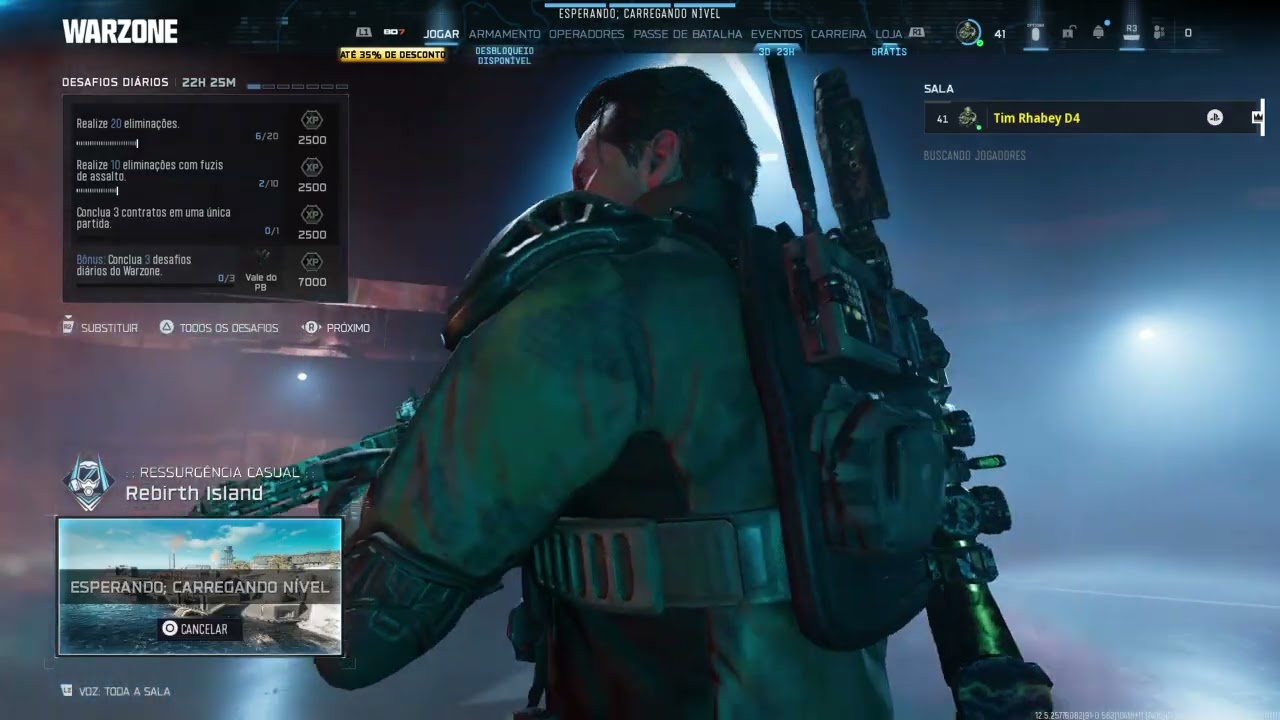Click the Até 35% de desconto banner
1280x720 pixels.
[392, 54]
